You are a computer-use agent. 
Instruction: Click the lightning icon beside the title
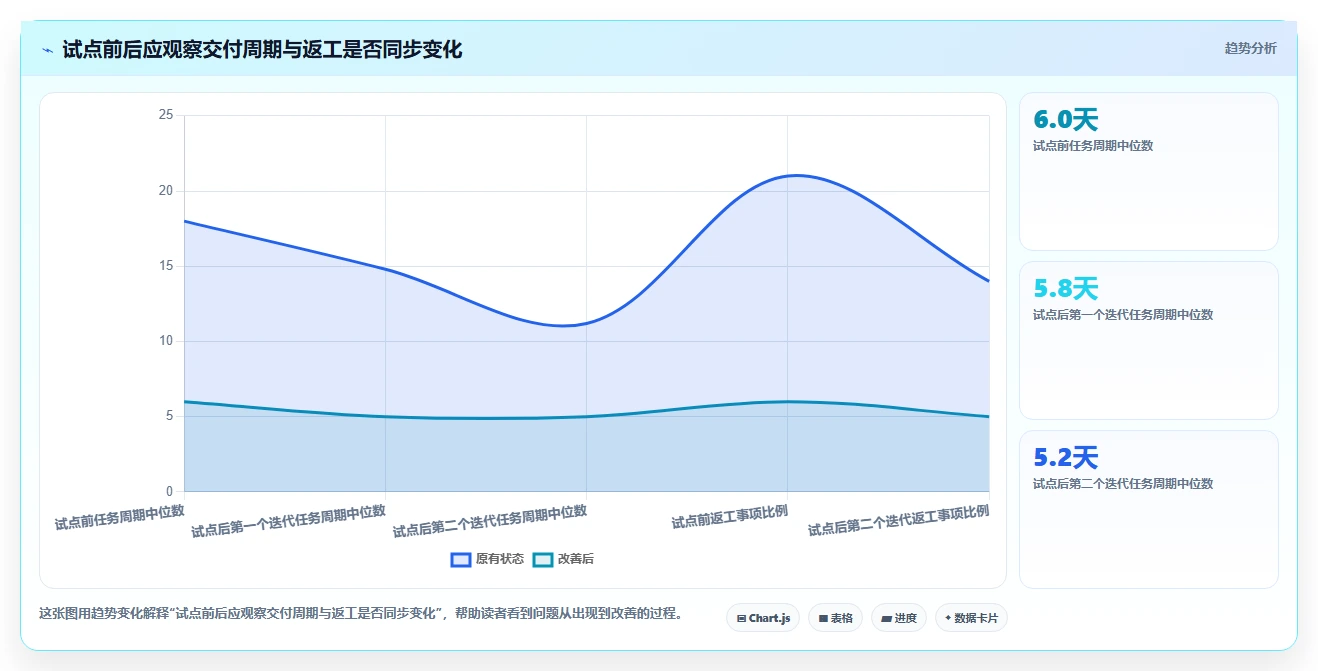pos(47,50)
